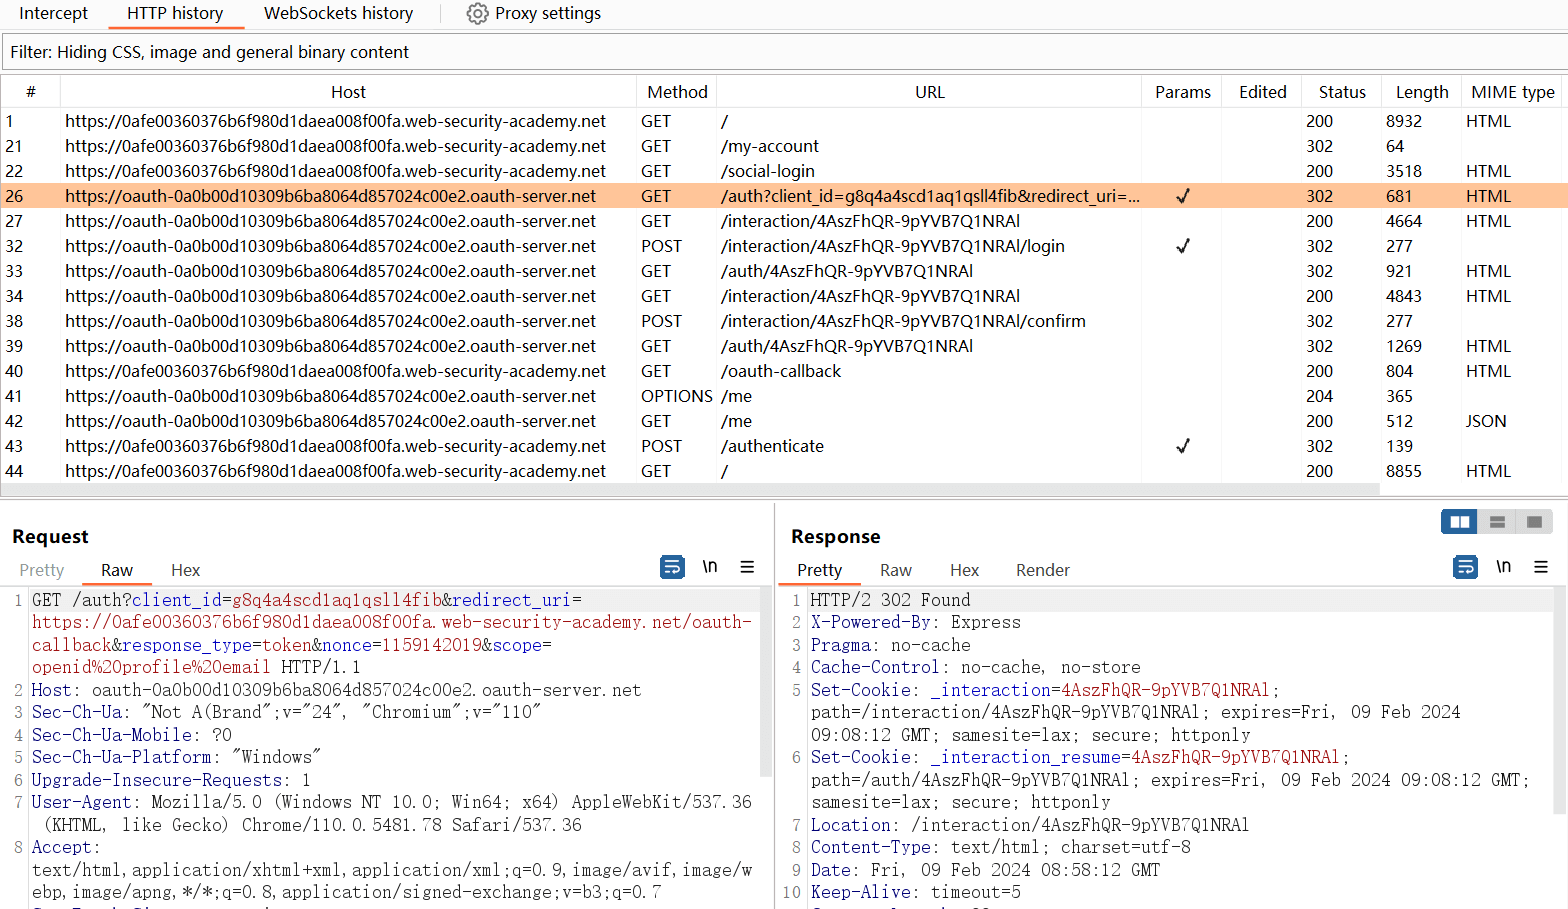Open Request panel hamburger menu
The image size is (1568, 909).
[747, 567]
